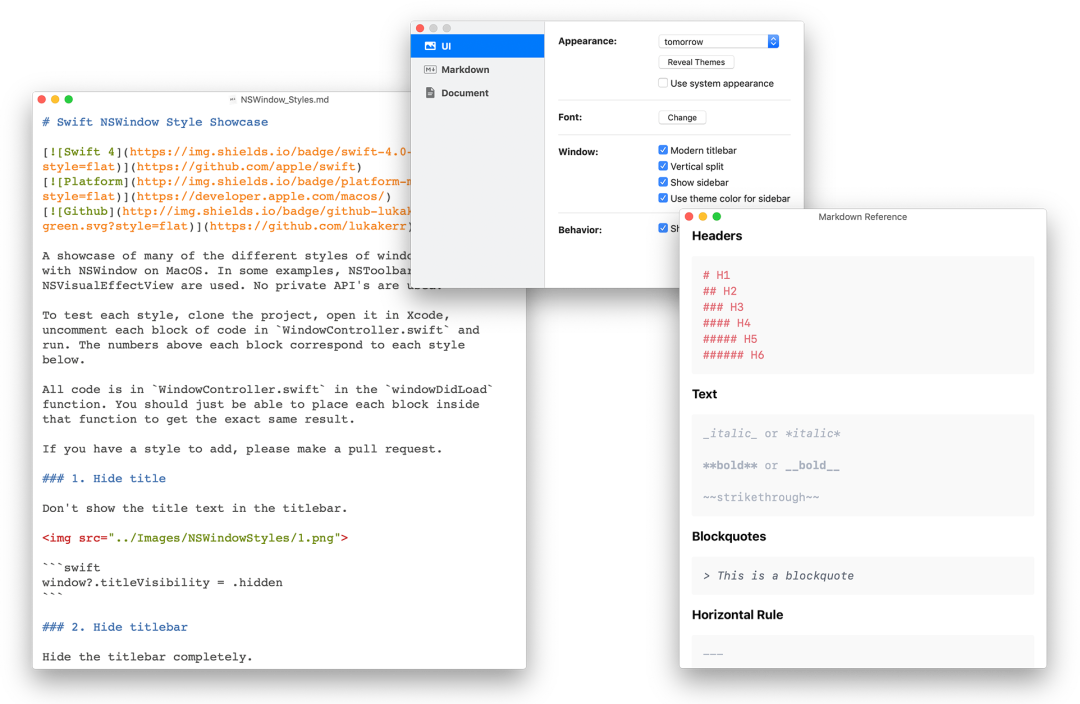Click the '# H1' line in Markdown Reference
1080x704 pixels.
click(716, 275)
